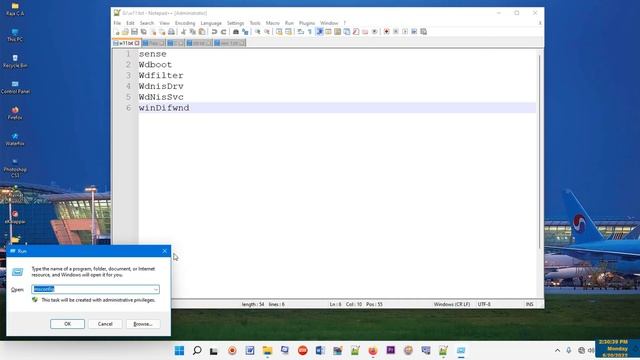
Task: Undo last edit in Notepad++ toolbar
Action: click(214, 32)
